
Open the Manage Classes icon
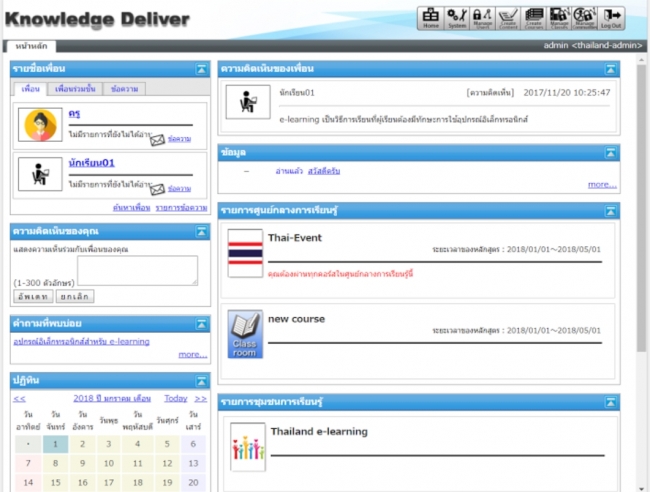pos(559,18)
